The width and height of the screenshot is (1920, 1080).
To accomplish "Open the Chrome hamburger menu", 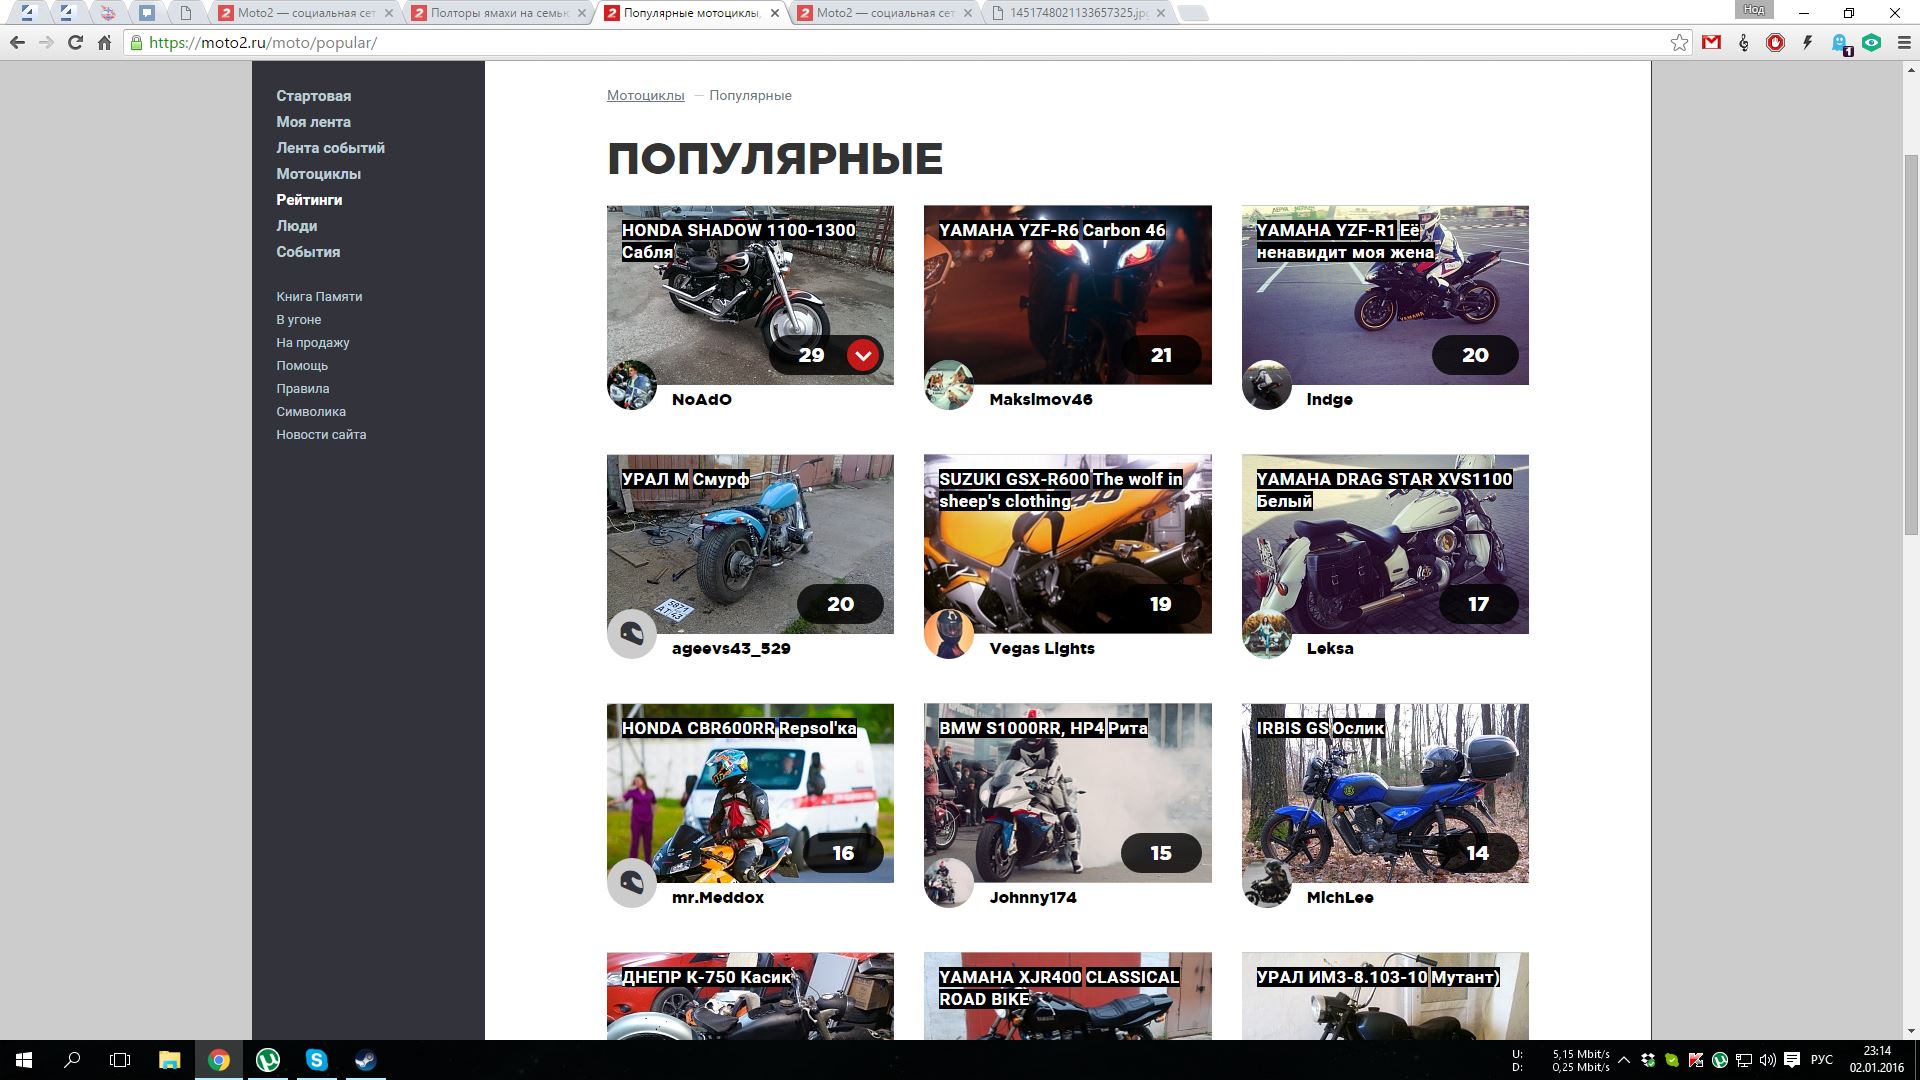I will [x=1902, y=43].
